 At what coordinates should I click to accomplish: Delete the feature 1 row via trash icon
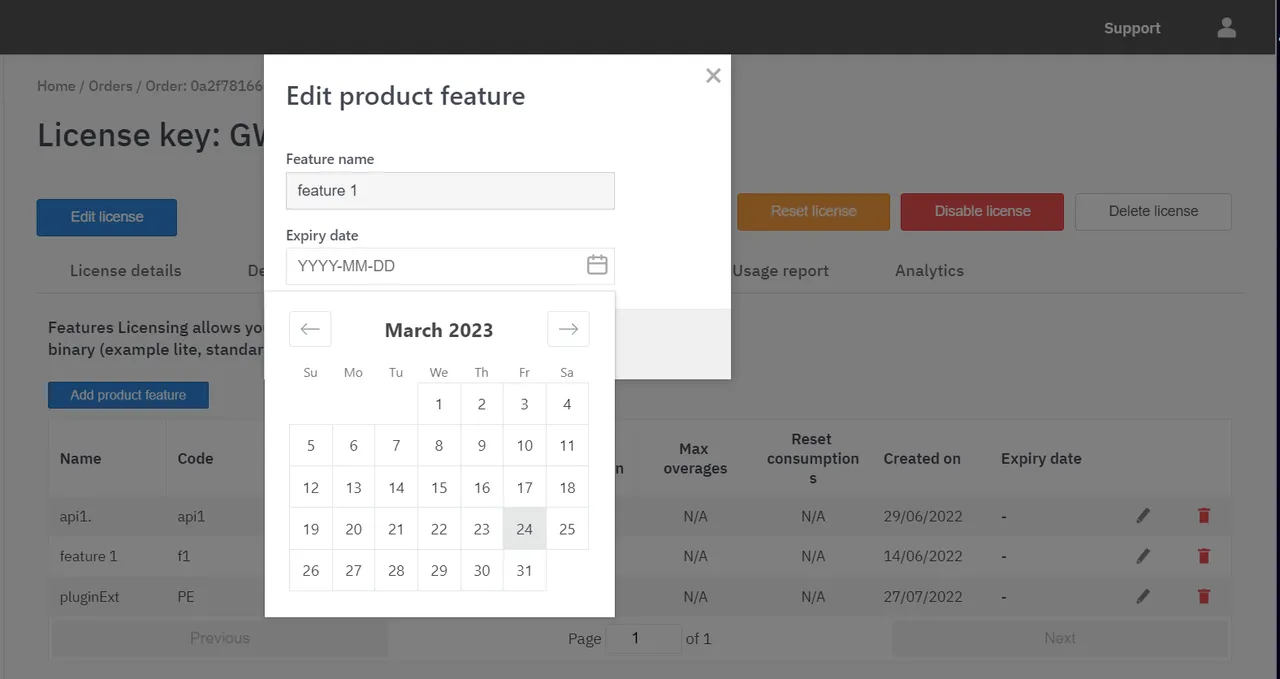point(1203,556)
